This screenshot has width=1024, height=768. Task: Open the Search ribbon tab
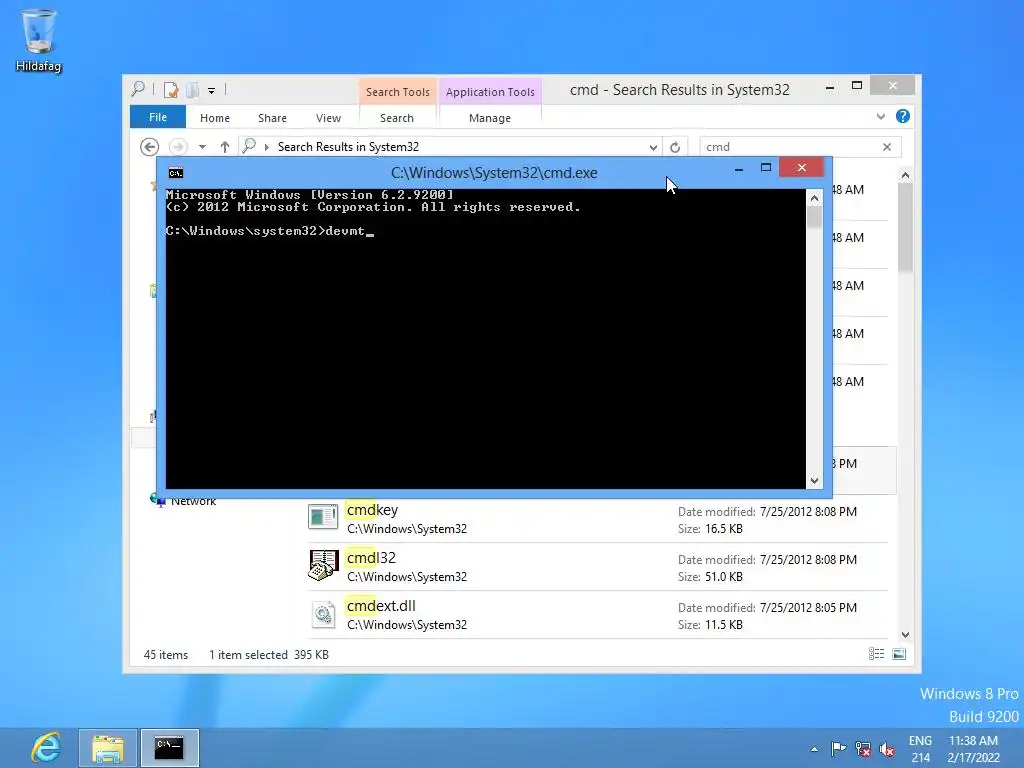(397, 118)
